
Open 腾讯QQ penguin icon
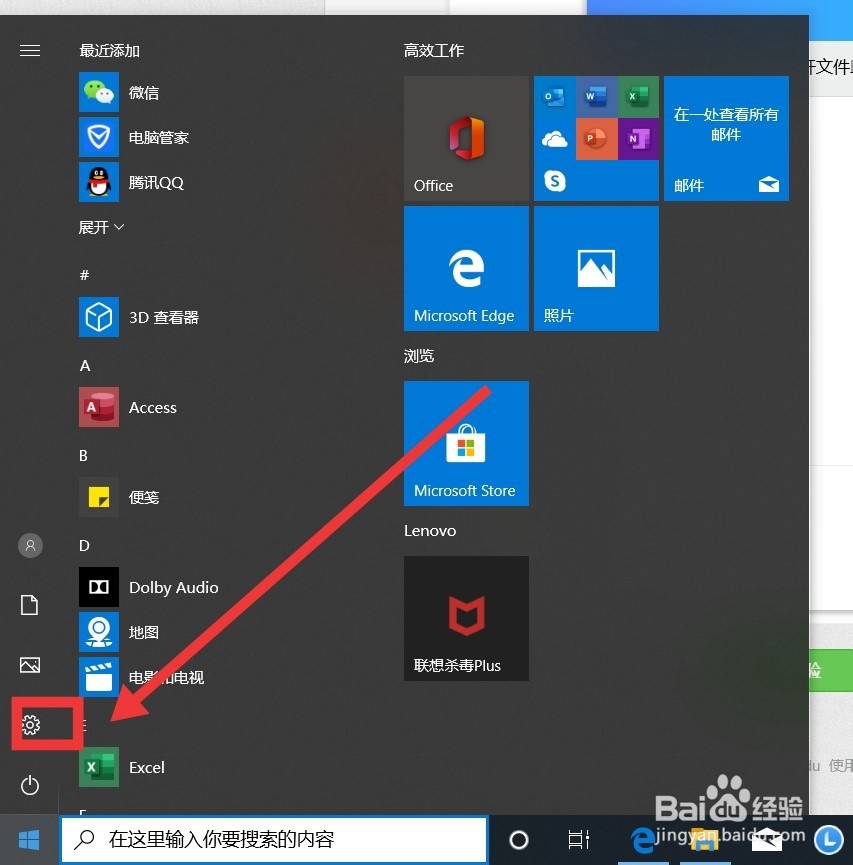(x=99, y=182)
